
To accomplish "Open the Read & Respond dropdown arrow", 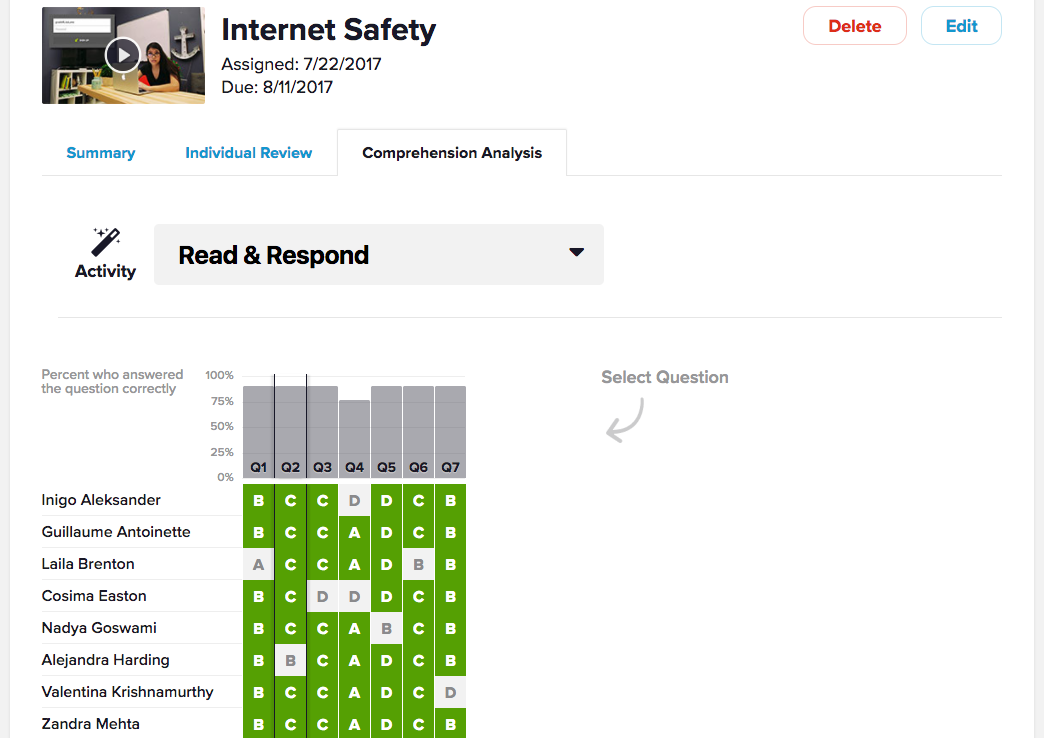I will [576, 253].
